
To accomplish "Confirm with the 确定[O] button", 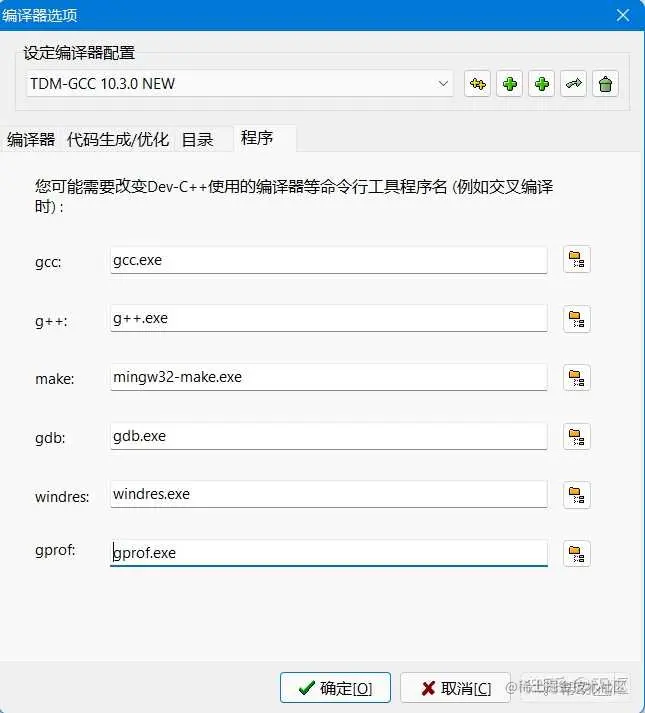I will point(335,688).
